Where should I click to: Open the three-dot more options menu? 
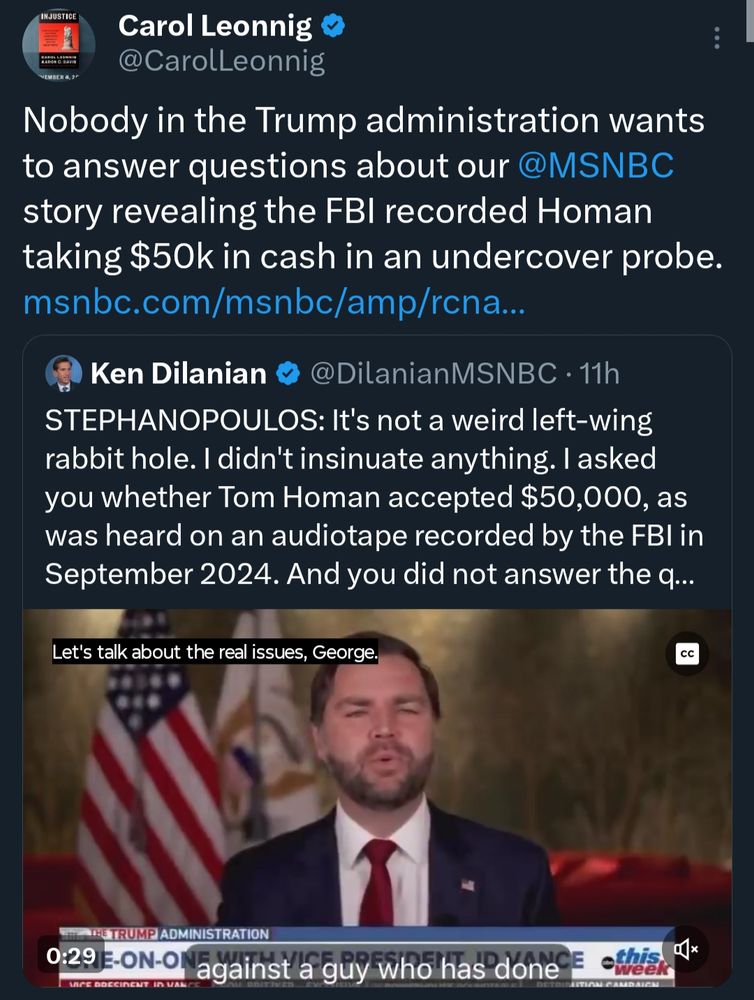coord(716,38)
